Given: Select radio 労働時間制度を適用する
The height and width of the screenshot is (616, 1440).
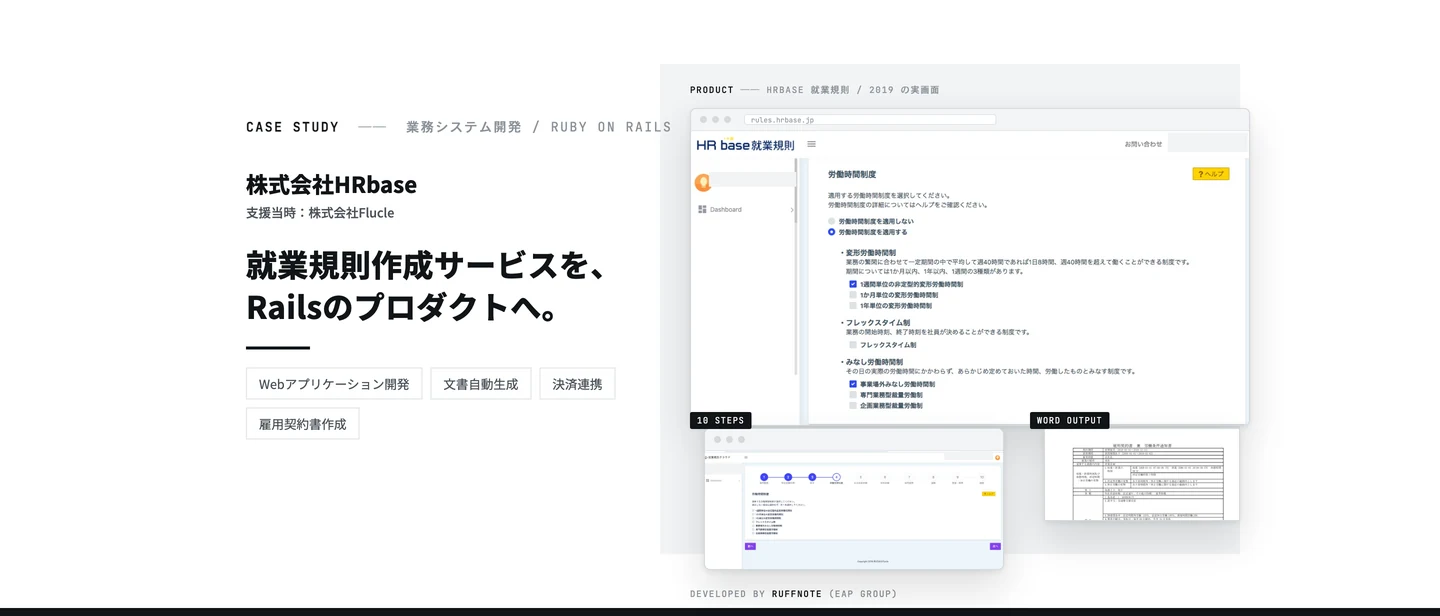Looking at the screenshot, I should click(830, 232).
